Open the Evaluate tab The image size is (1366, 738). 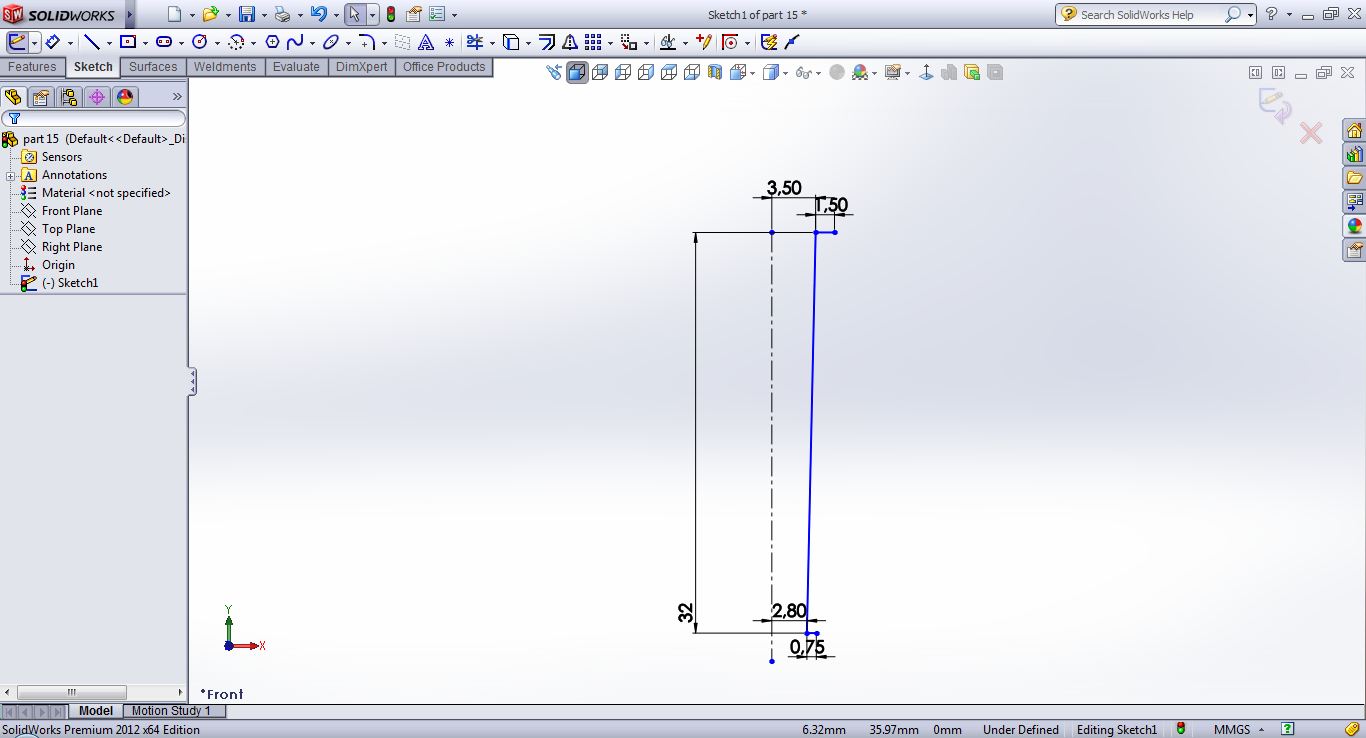click(296, 67)
